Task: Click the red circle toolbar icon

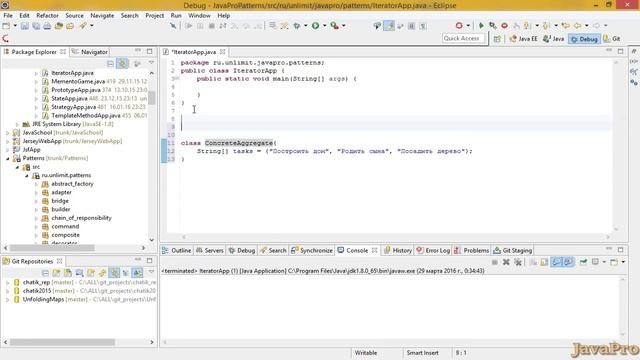Action: tap(459, 26)
